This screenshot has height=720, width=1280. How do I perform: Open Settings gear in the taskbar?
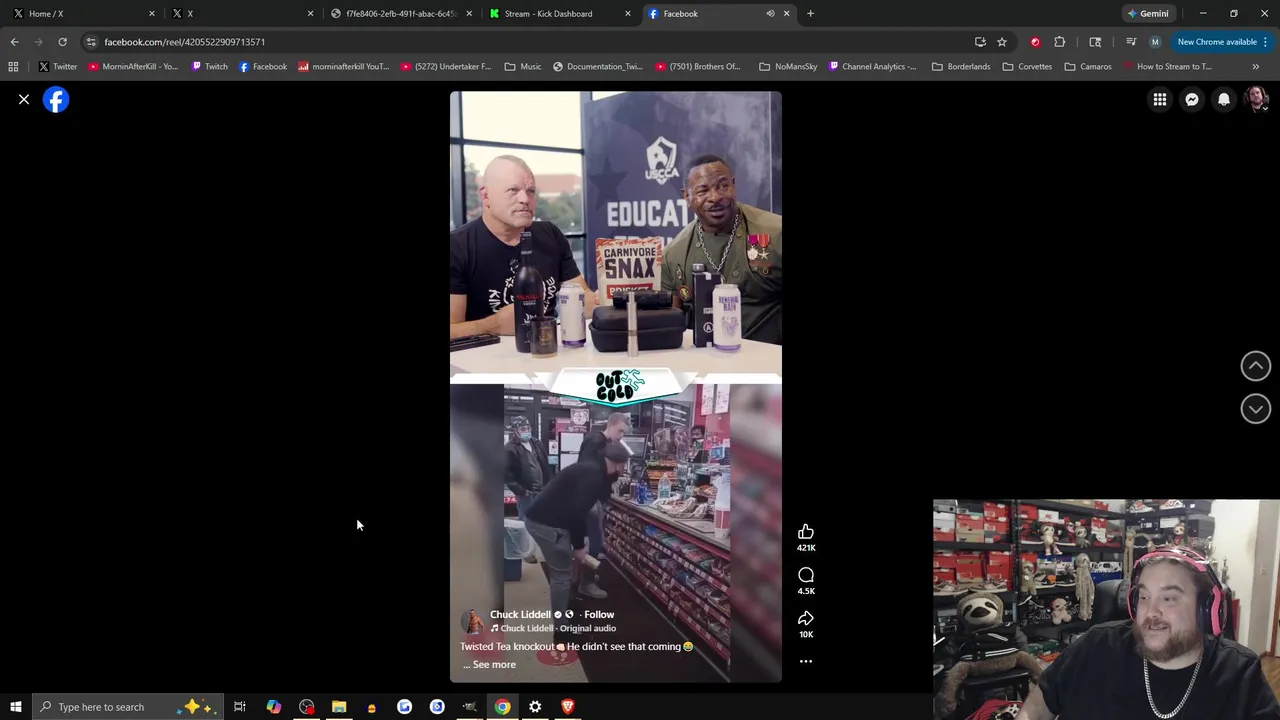(x=535, y=707)
